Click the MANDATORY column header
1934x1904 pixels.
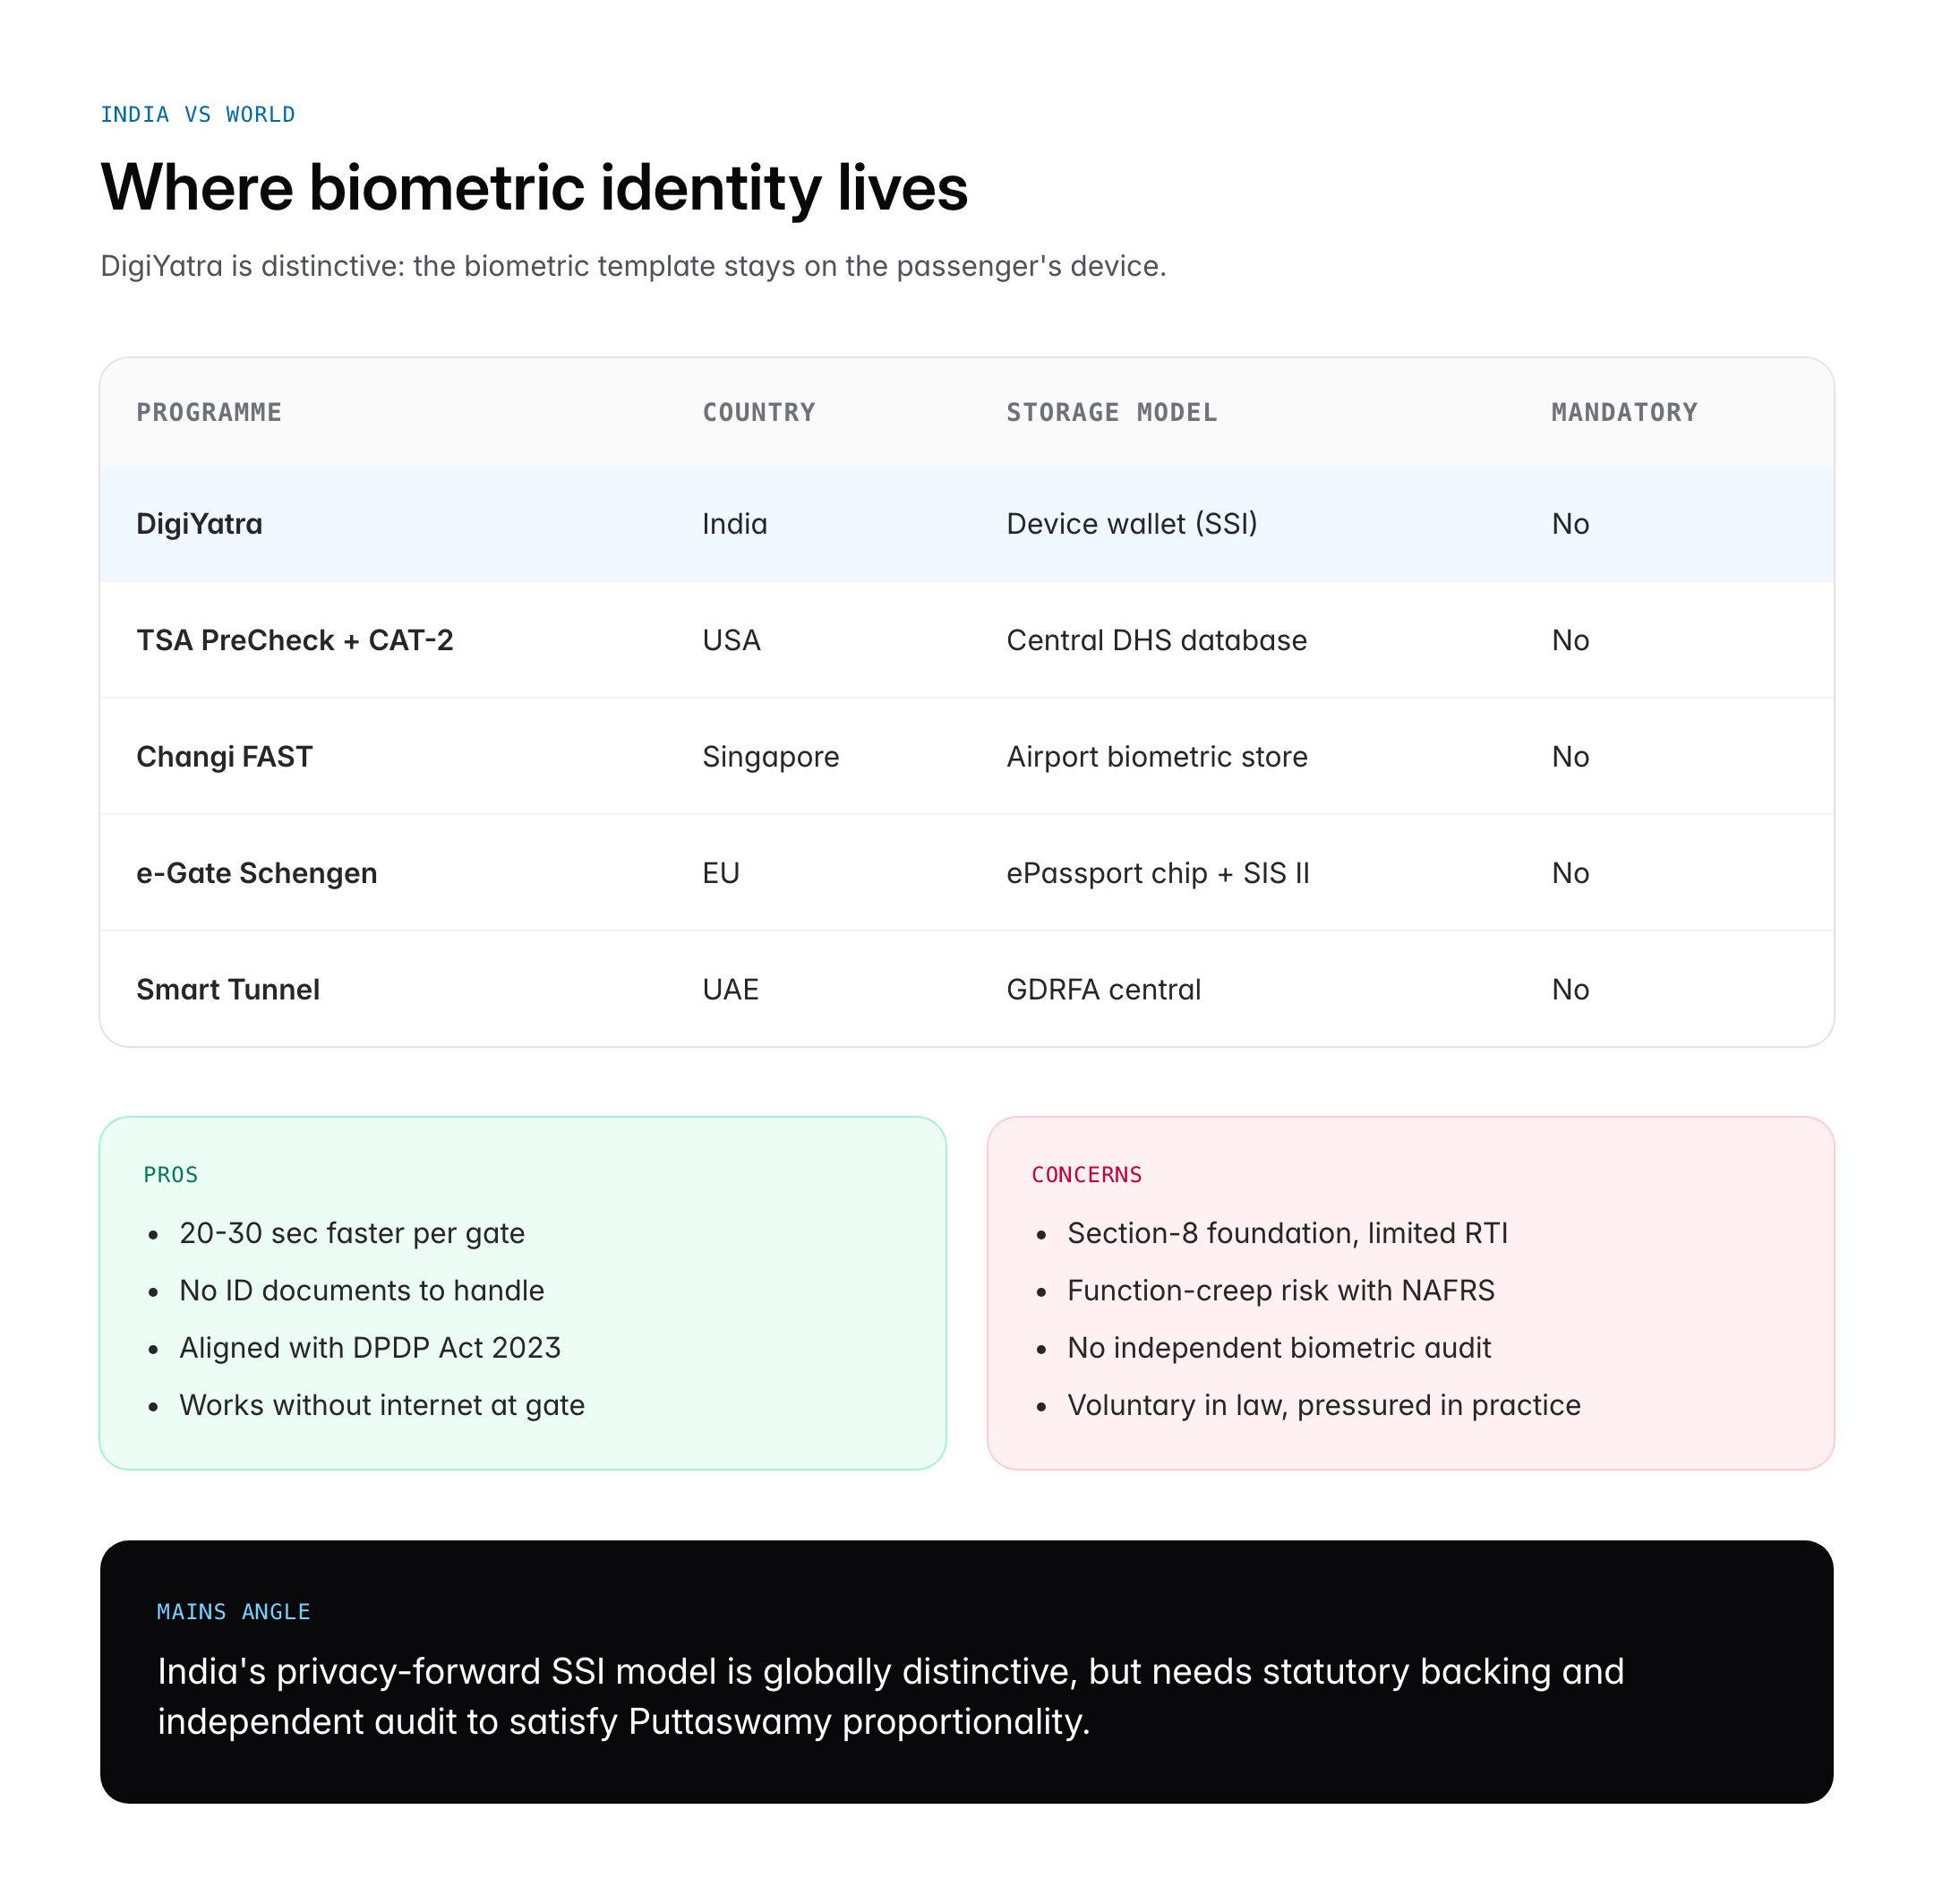(1624, 412)
